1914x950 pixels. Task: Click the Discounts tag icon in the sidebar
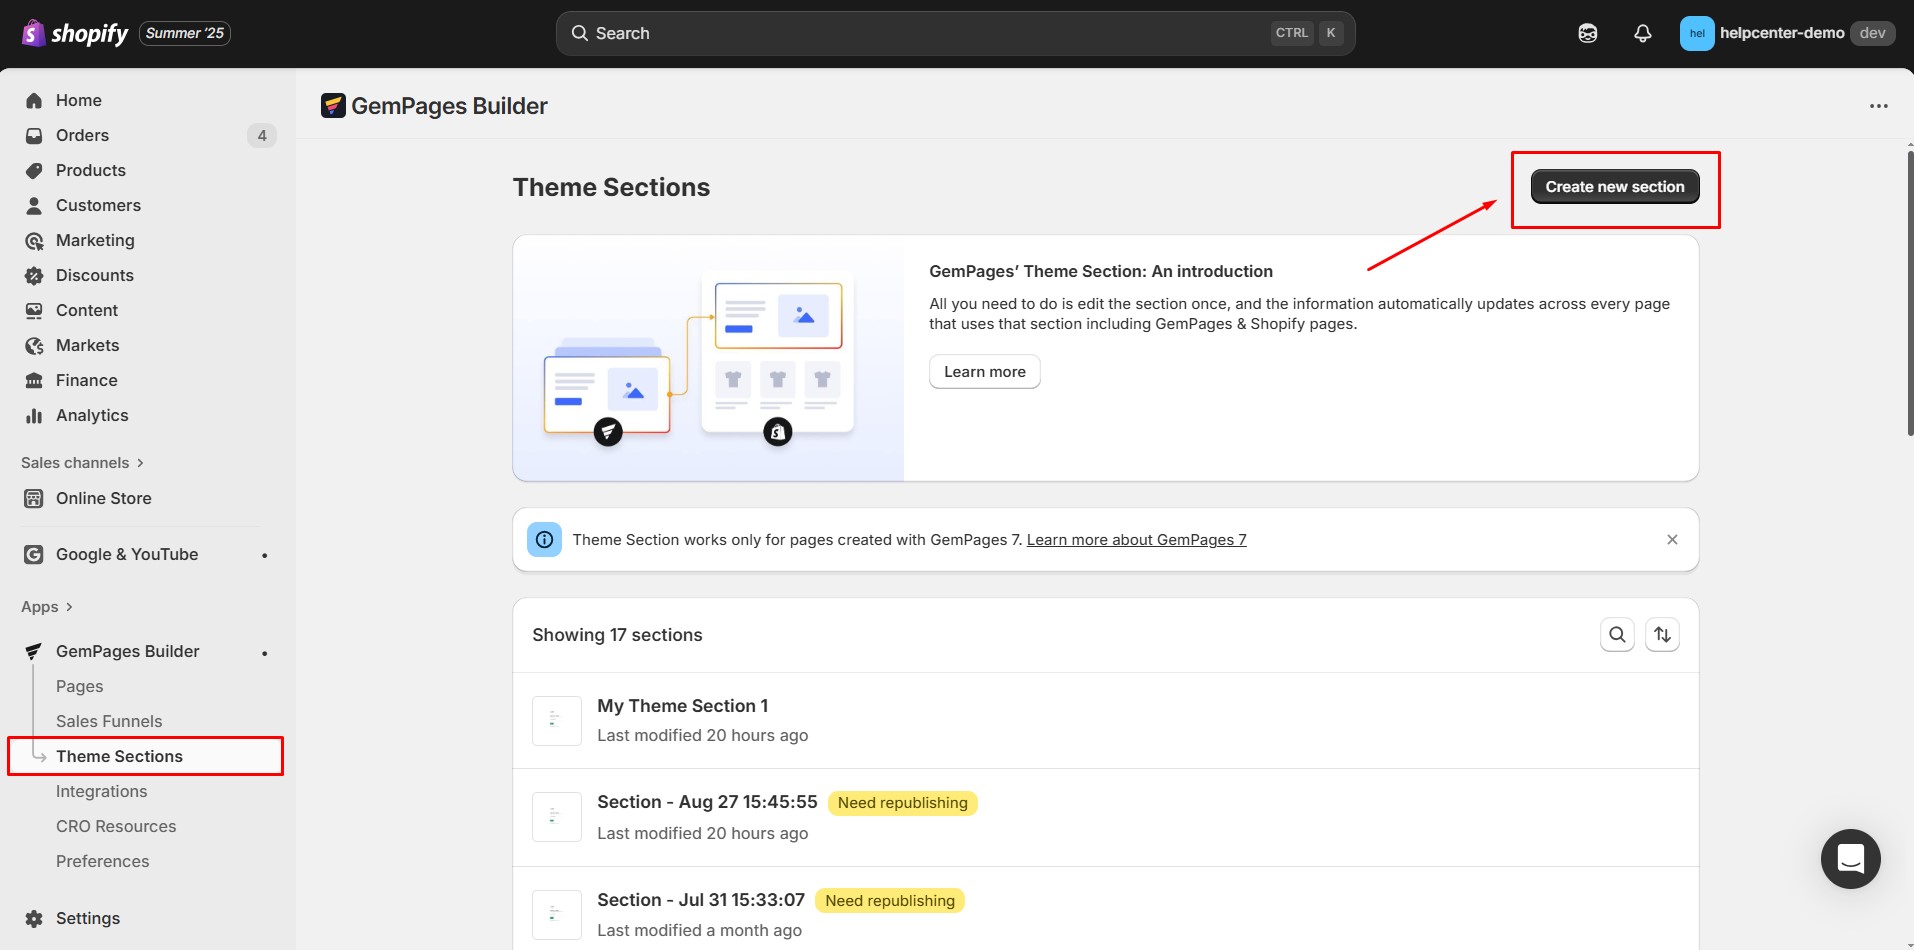[x=33, y=275]
